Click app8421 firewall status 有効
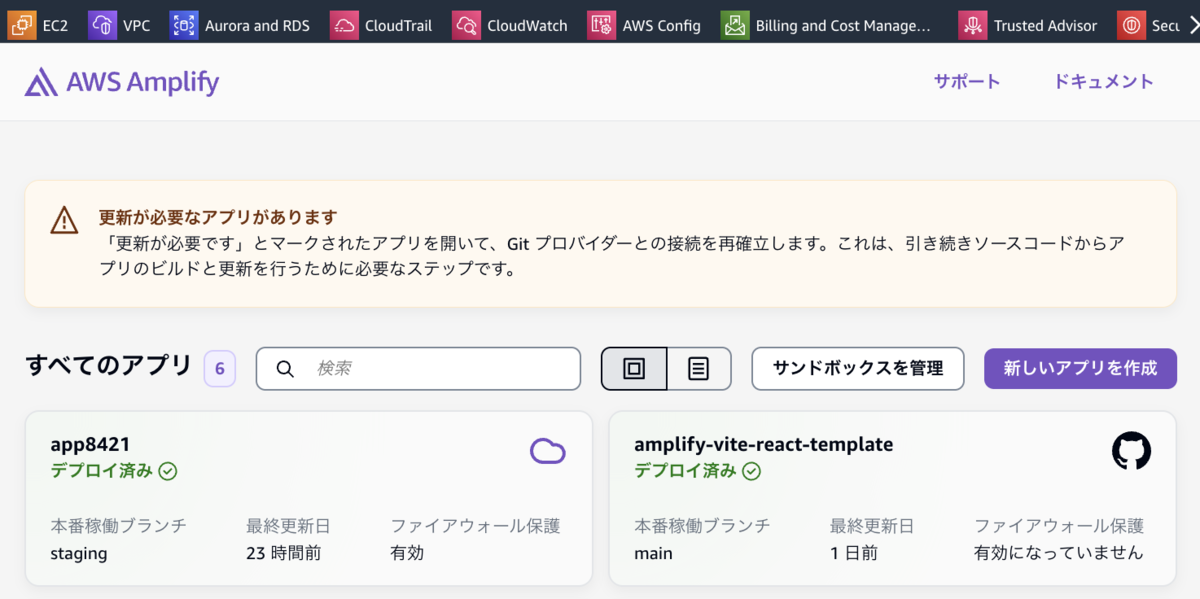Screen dimensions: 1200x599 (x=407, y=553)
